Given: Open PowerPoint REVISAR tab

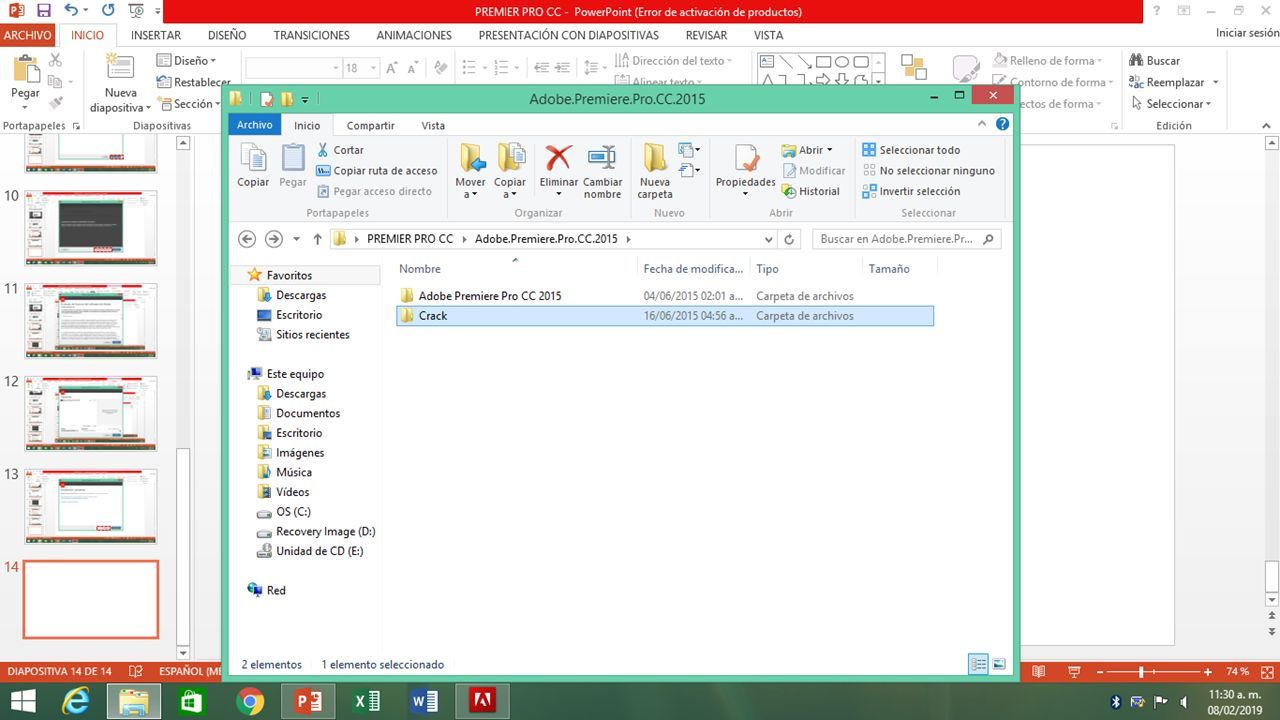Looking at the screenshot, I should [706, 35].
